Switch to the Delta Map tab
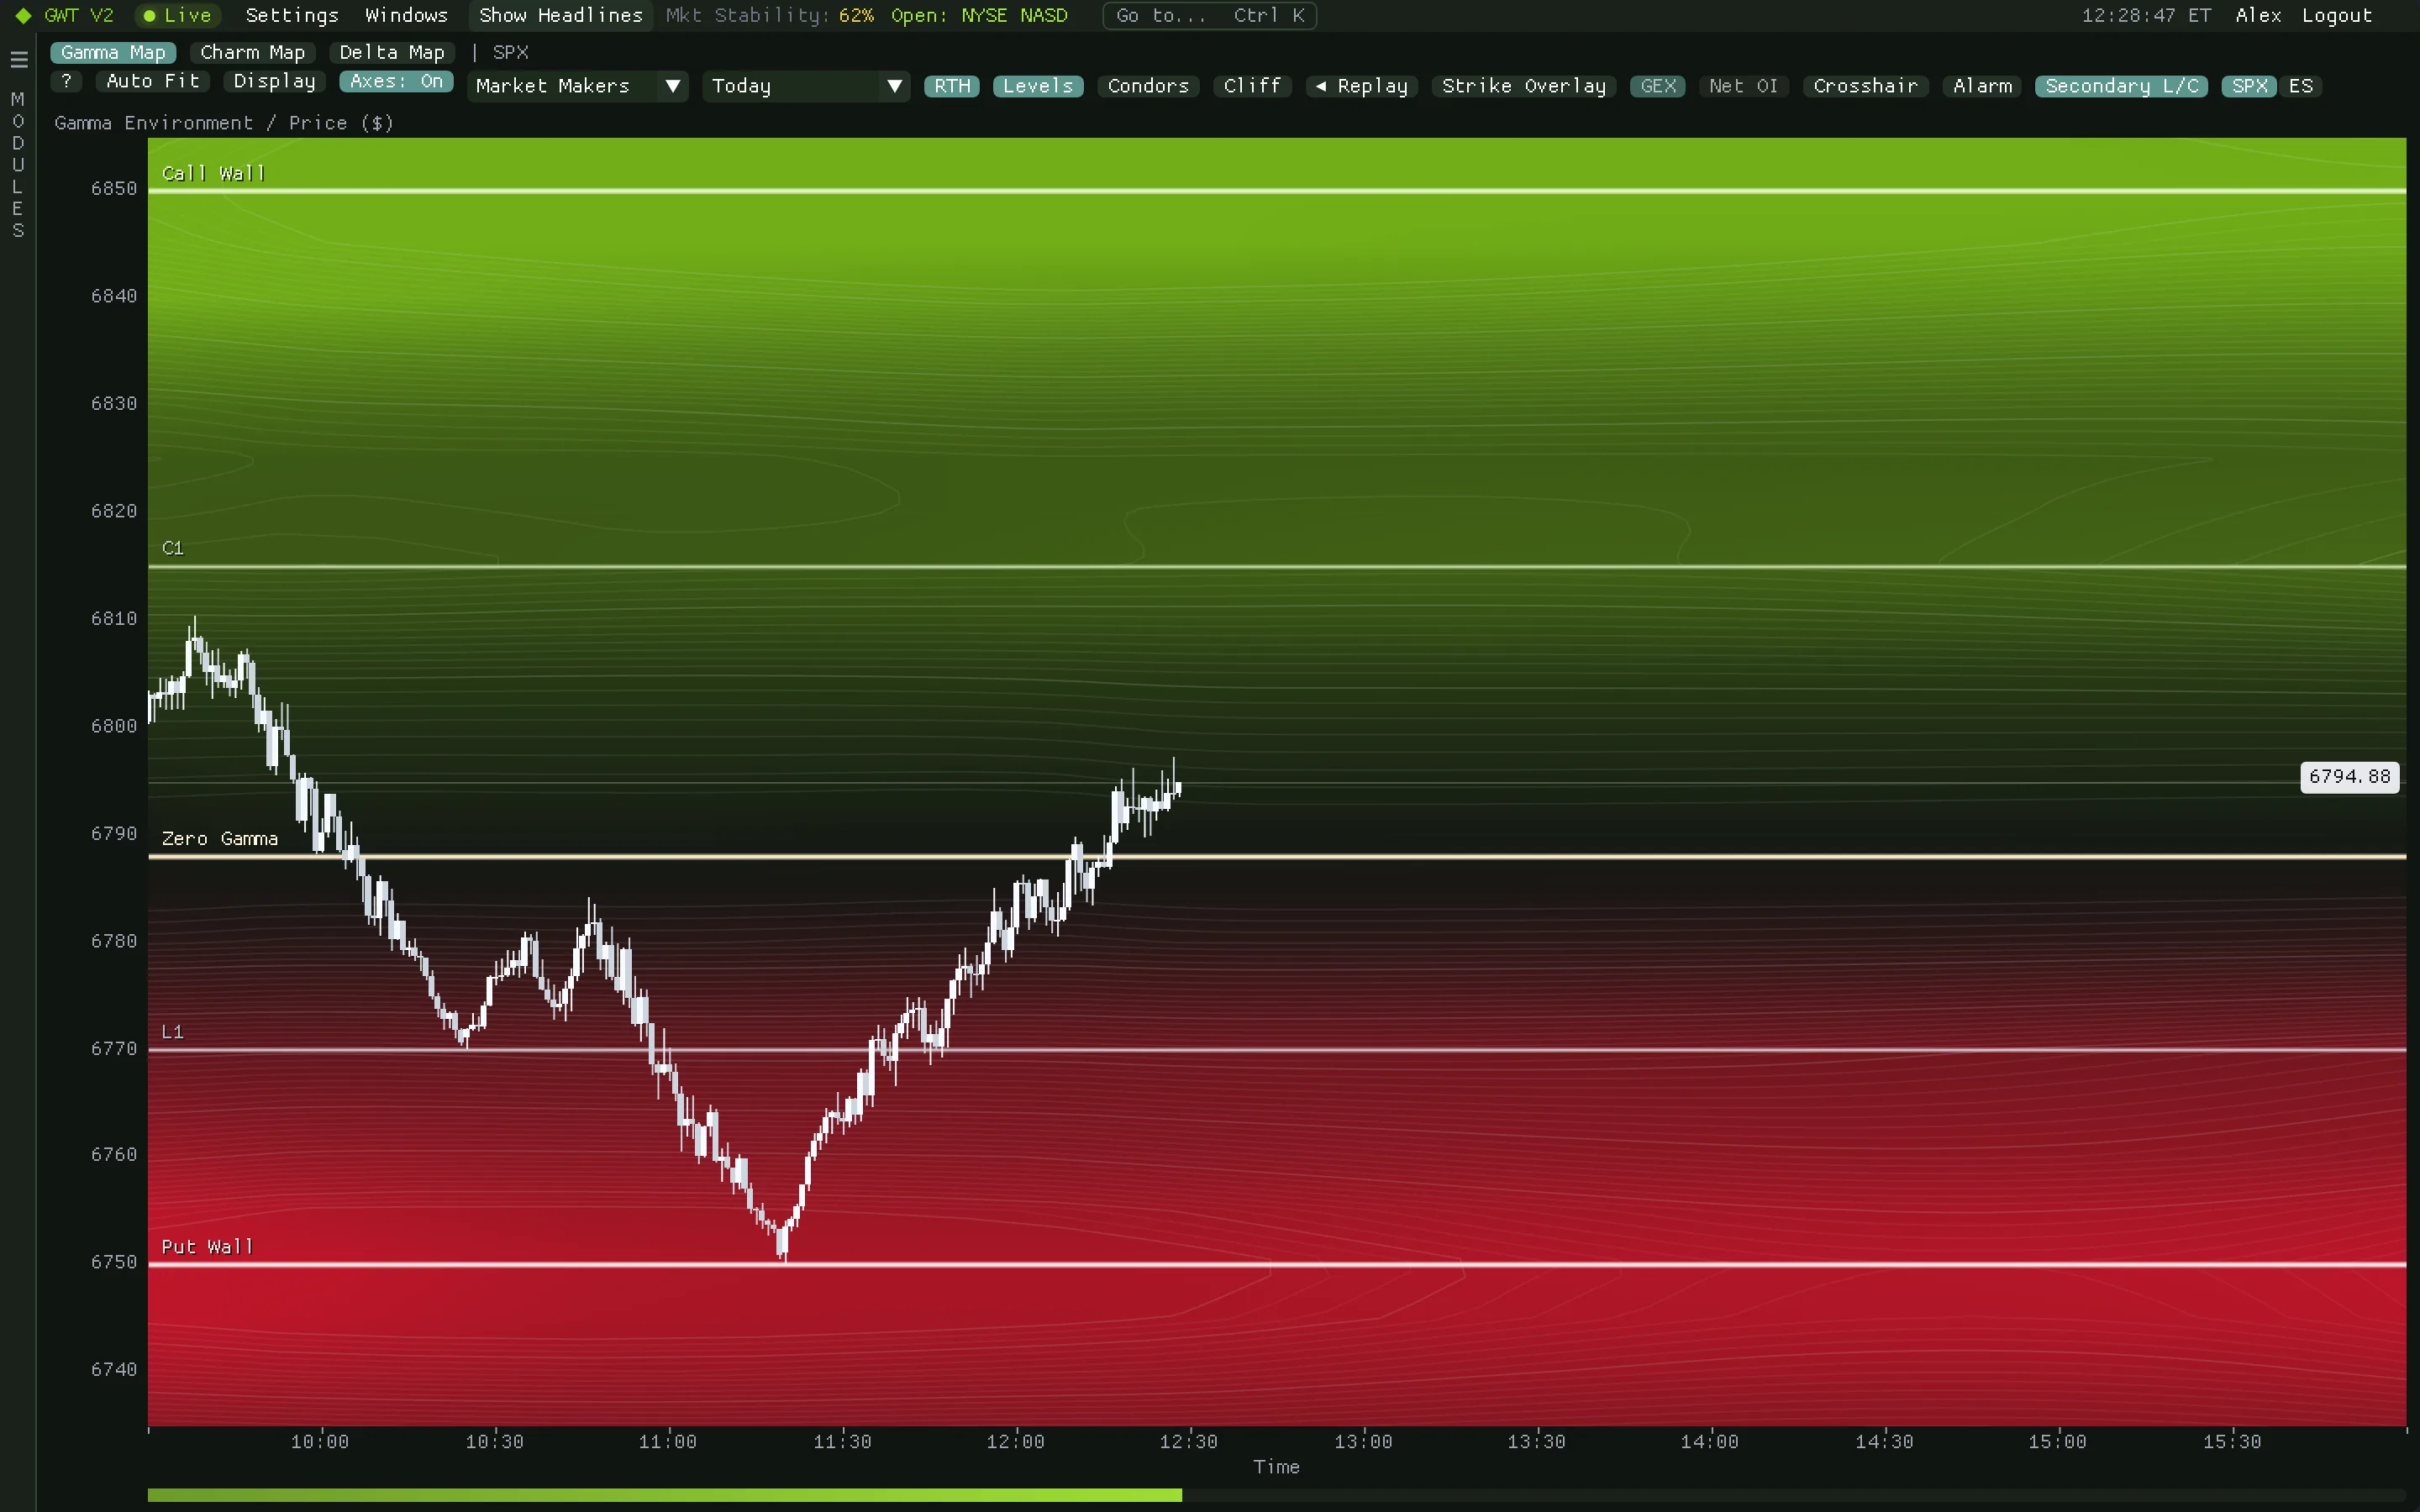This screenshot has height=1512, width=2420. click(392, 53)
